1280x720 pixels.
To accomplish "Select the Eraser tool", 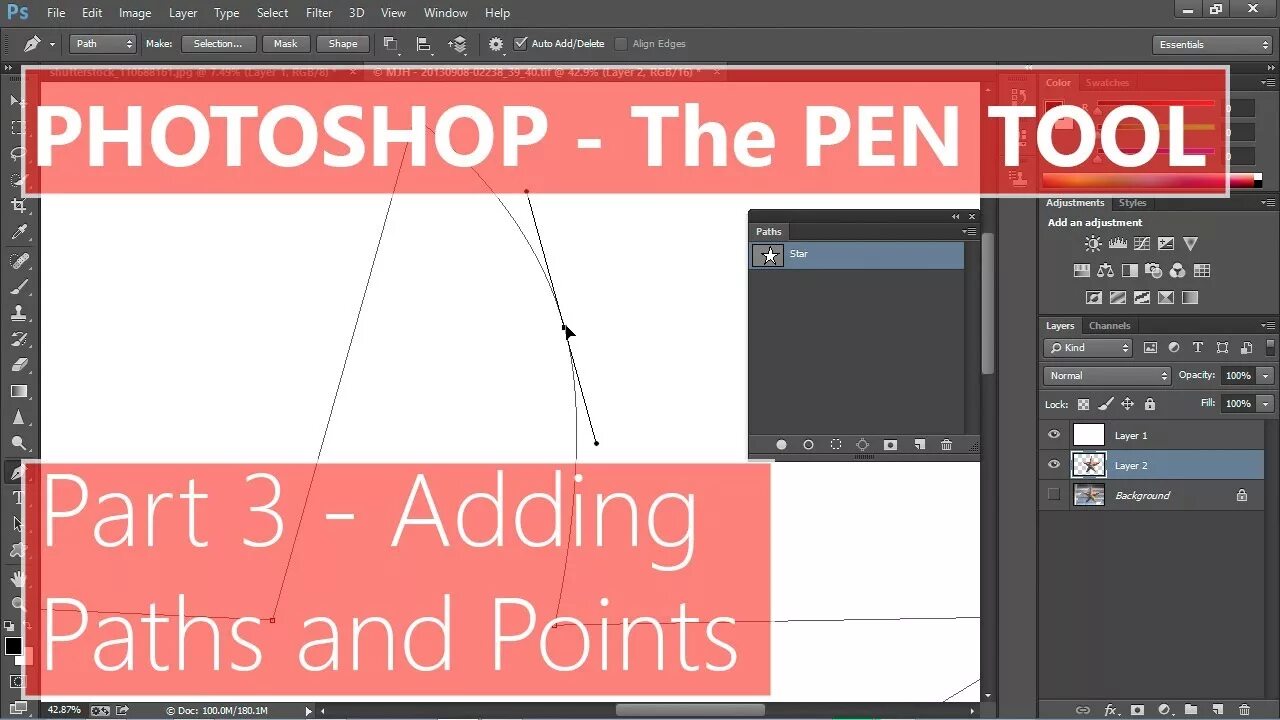I will pos(18,365).
